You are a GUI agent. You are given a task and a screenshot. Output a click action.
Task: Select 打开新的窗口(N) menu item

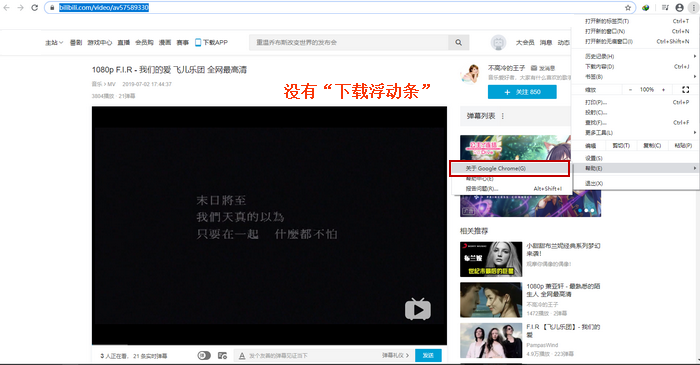(635, 31)
